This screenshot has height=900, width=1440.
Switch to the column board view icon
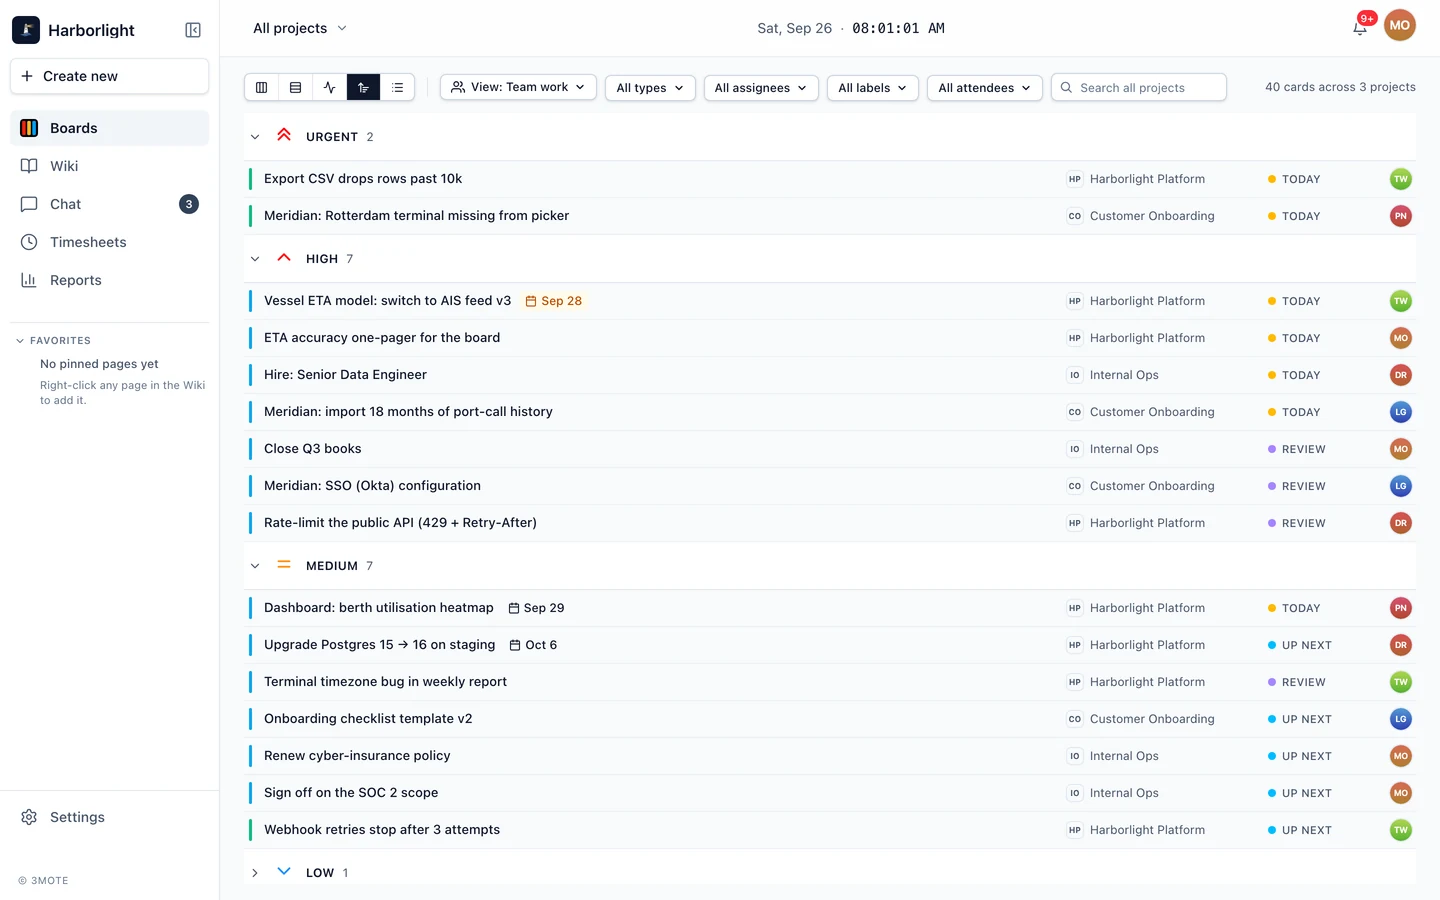262,88
